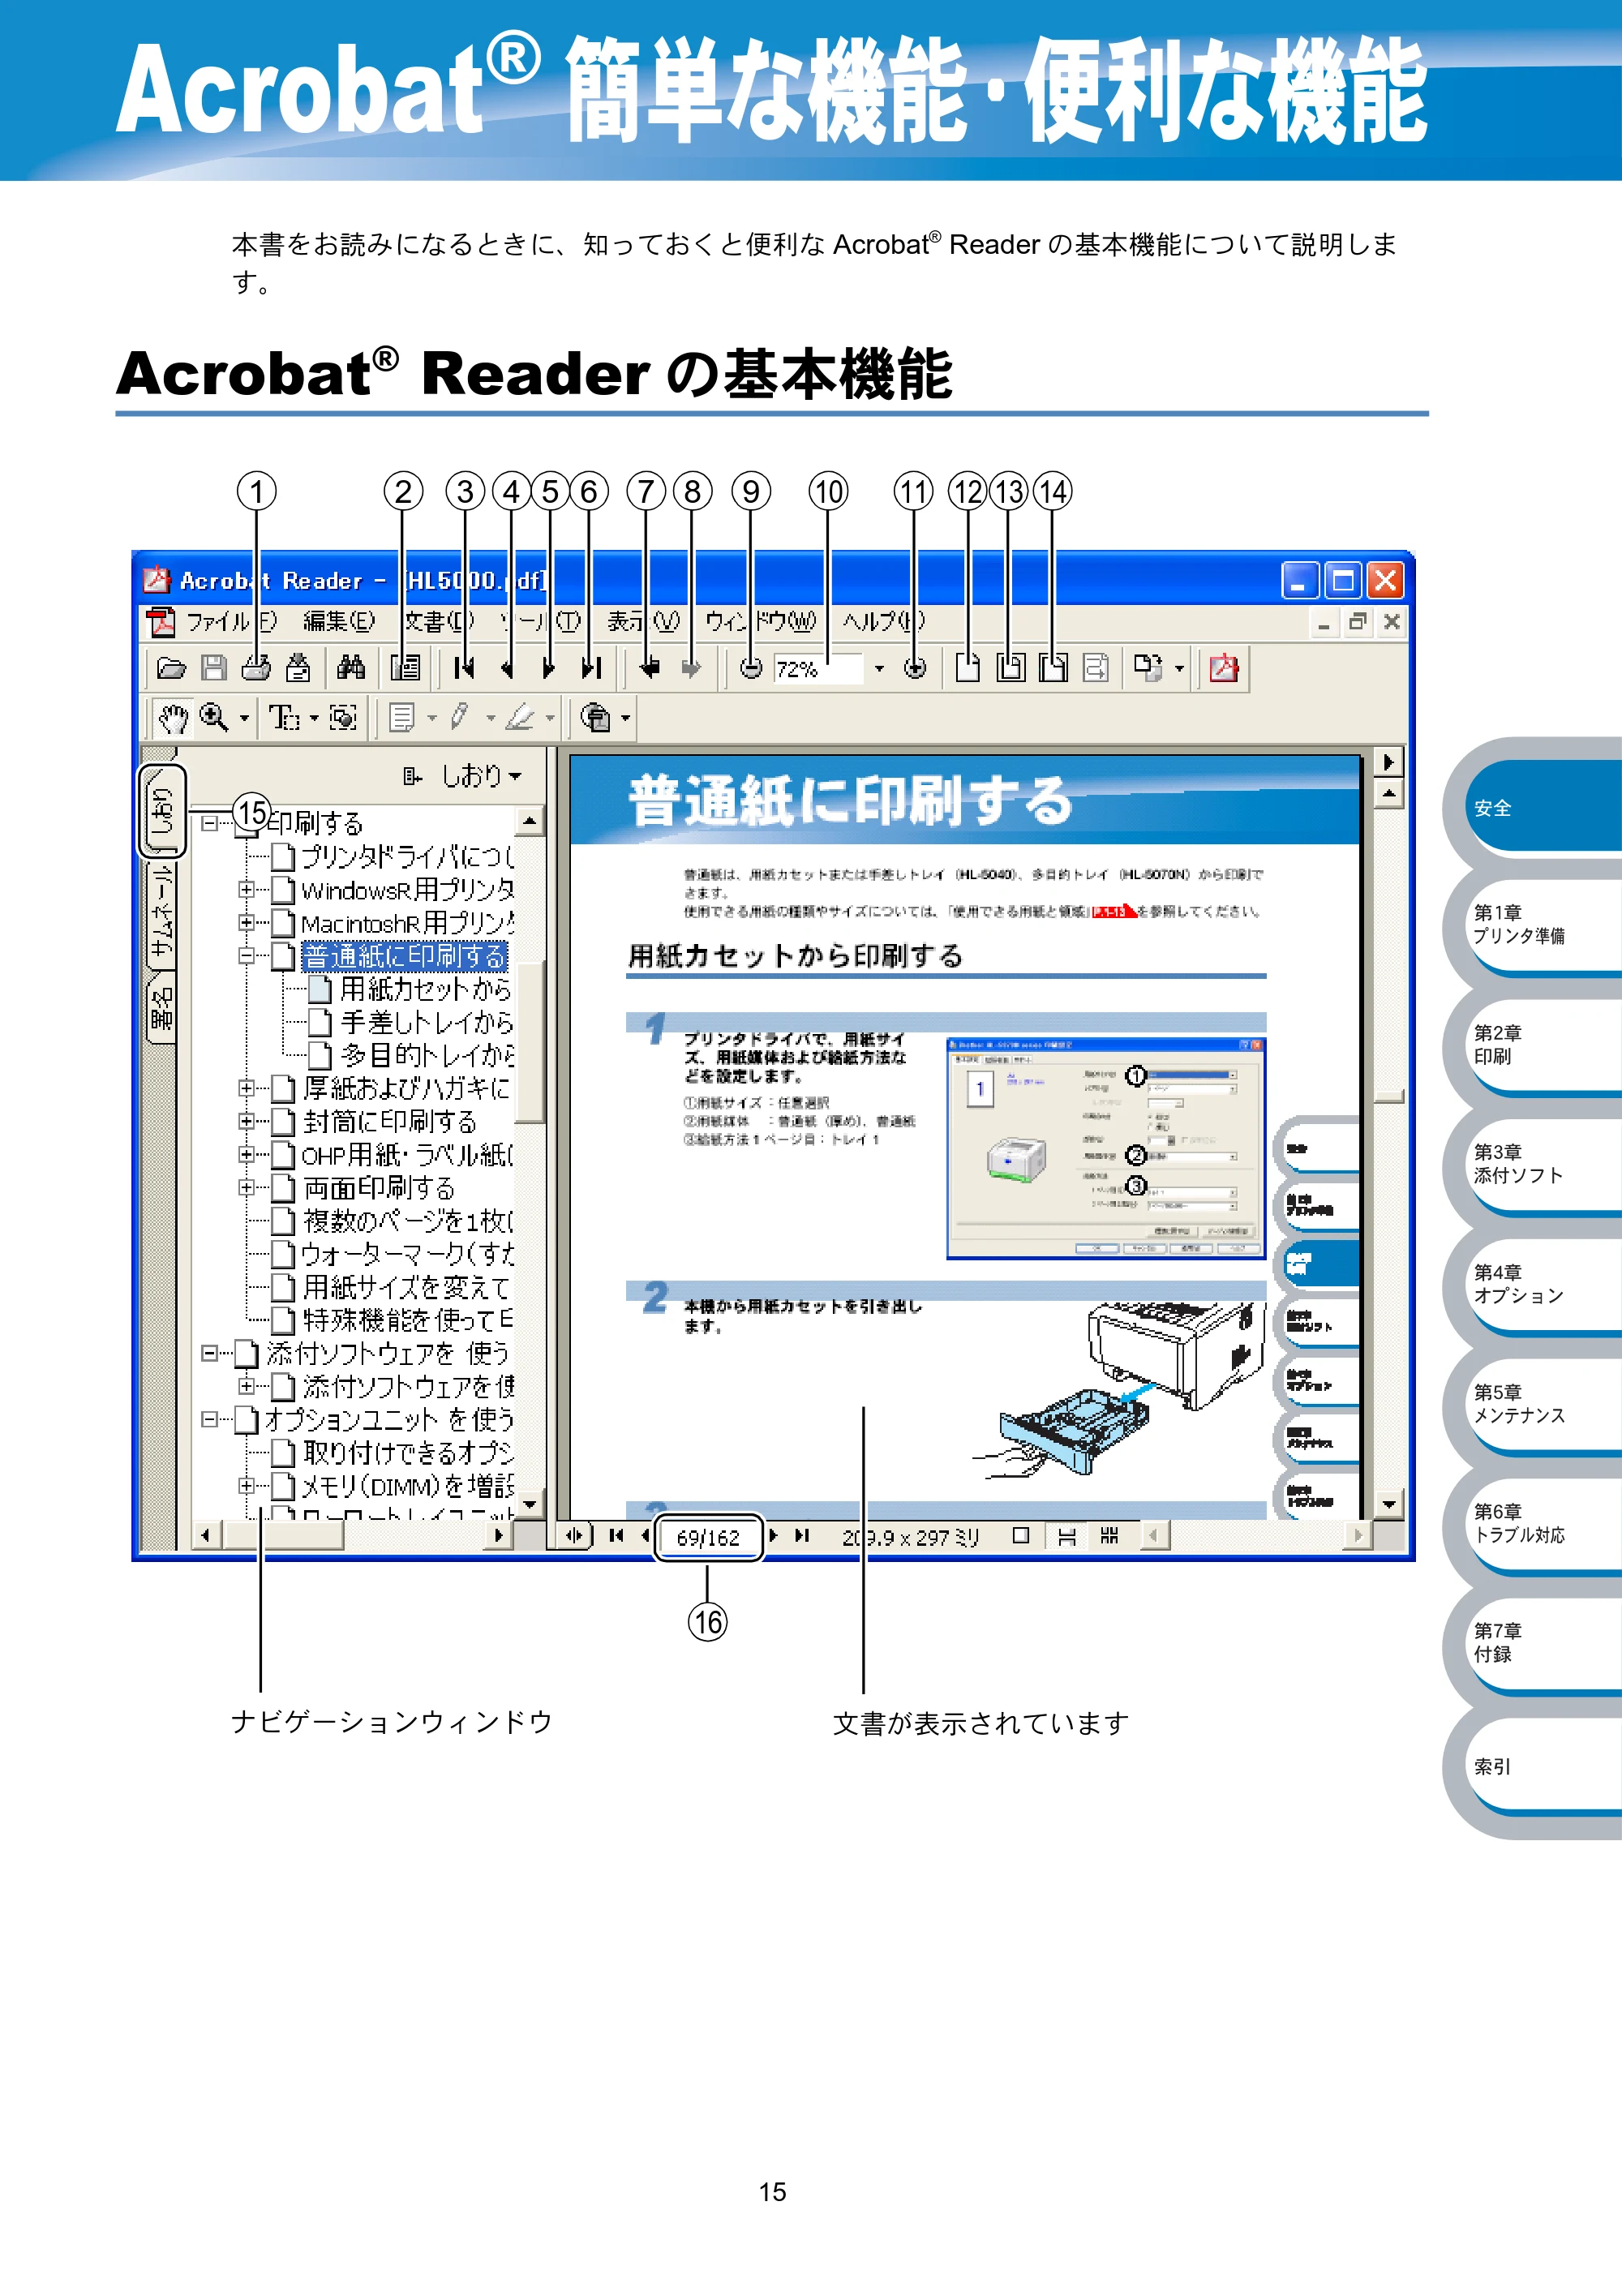Click status bar next page arrow
This screenshot has height=2296, width=1622.
click(x=773, y=1535)
